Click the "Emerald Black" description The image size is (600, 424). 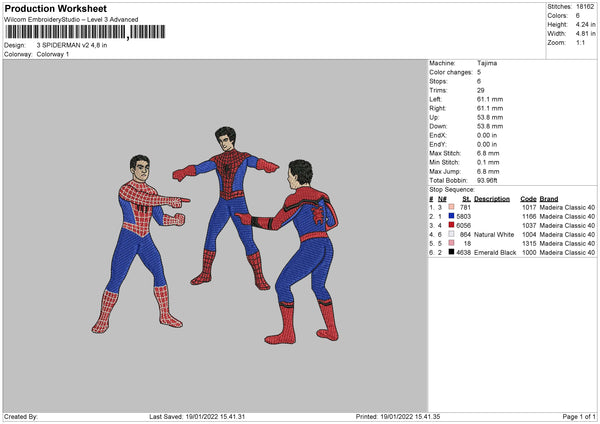495,253
